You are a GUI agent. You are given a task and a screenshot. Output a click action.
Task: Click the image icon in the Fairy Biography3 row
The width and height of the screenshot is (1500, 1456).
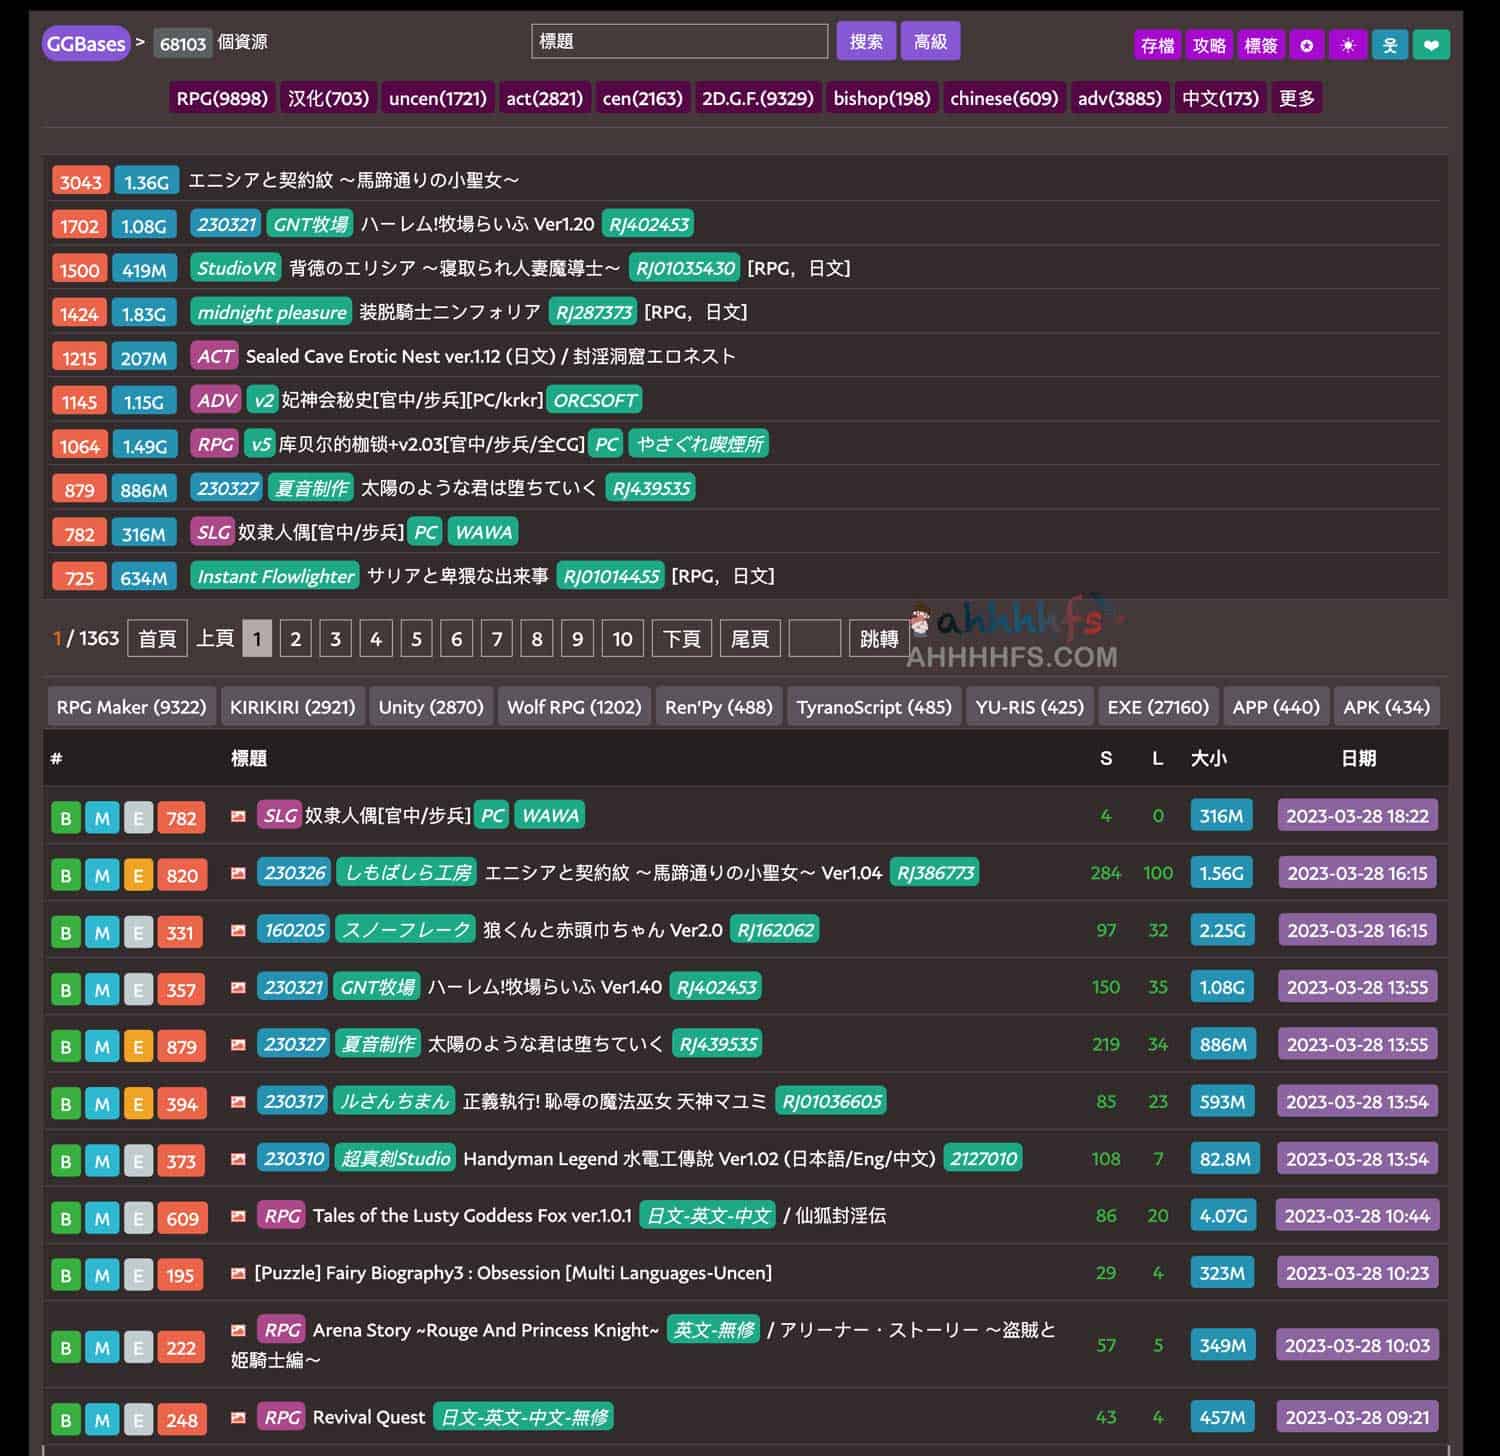(238, 1273)
